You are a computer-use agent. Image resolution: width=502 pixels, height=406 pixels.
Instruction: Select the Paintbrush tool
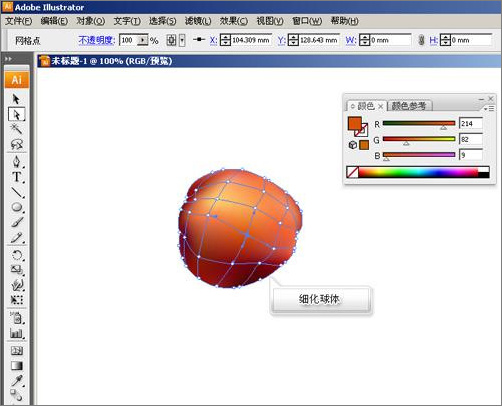(17, 222)
